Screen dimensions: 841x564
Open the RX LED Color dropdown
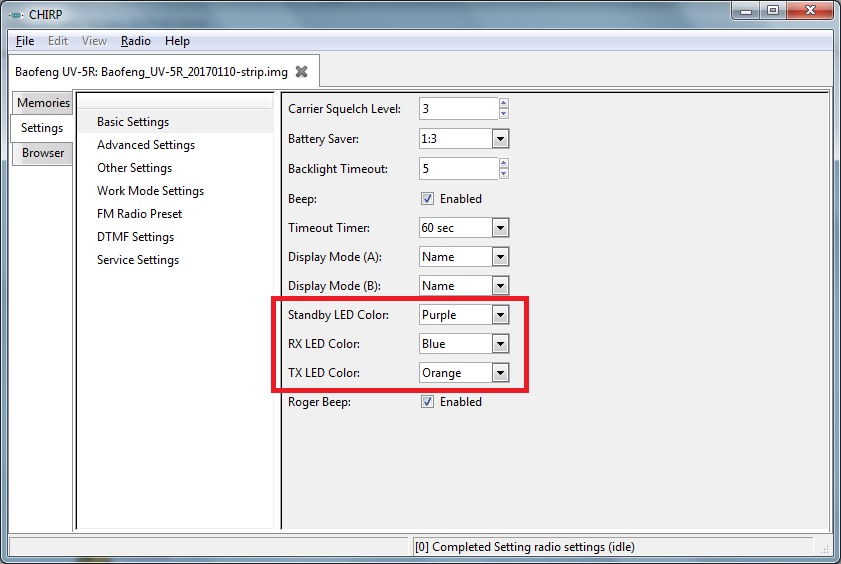pyautogui.click(x=500, y=344)
